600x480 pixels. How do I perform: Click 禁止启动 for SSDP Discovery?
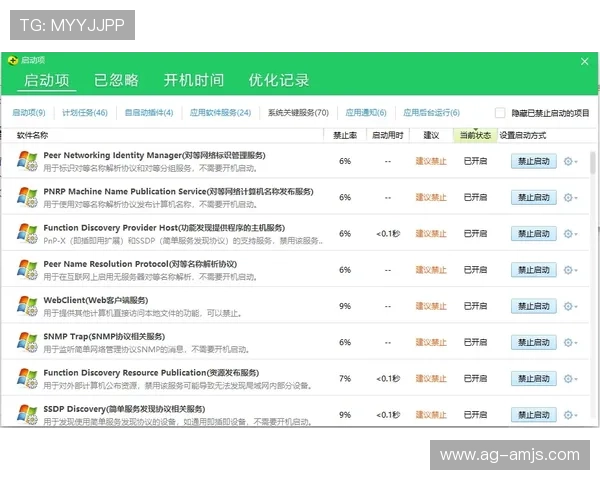(533, 415)
